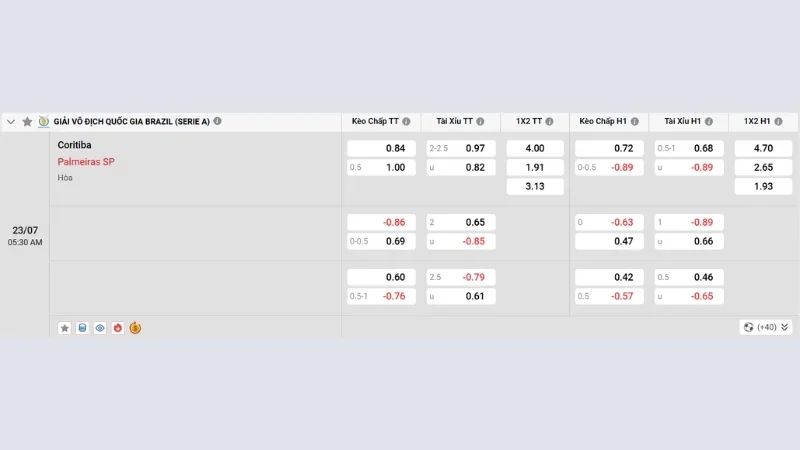Open the Palmeiras SP team link

[86, 162]
